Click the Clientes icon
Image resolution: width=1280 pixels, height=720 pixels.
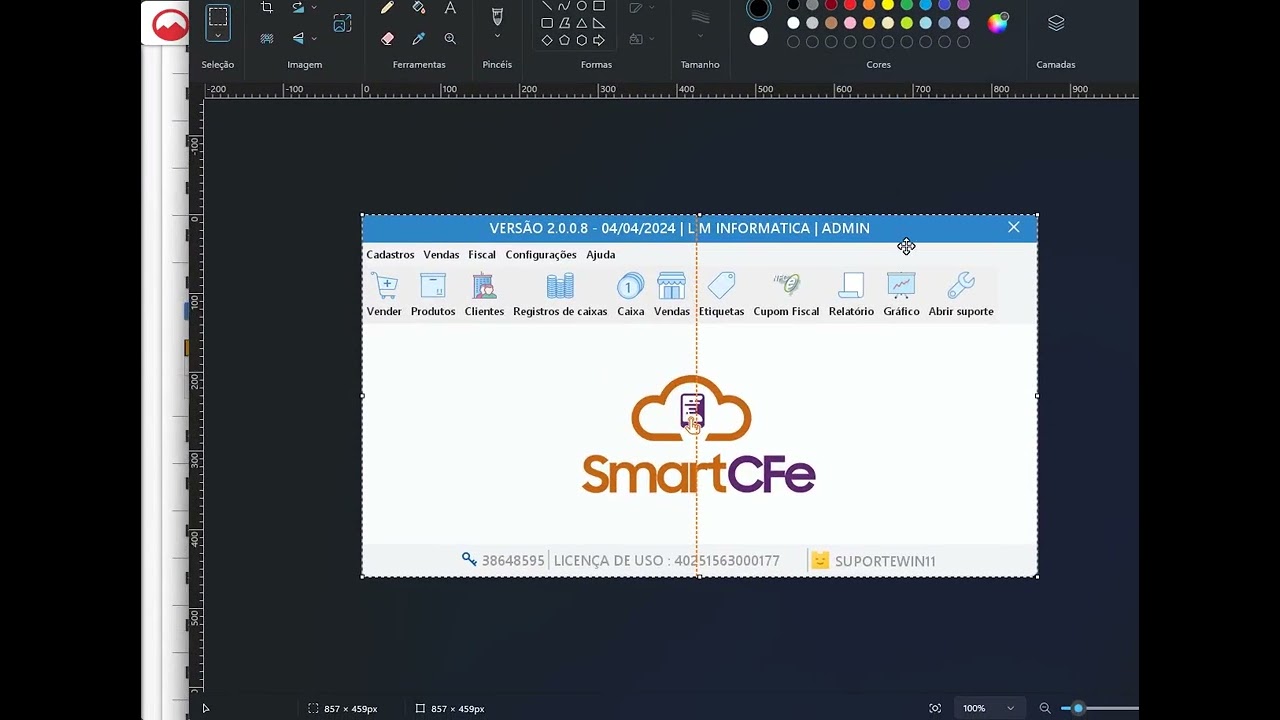484,286
